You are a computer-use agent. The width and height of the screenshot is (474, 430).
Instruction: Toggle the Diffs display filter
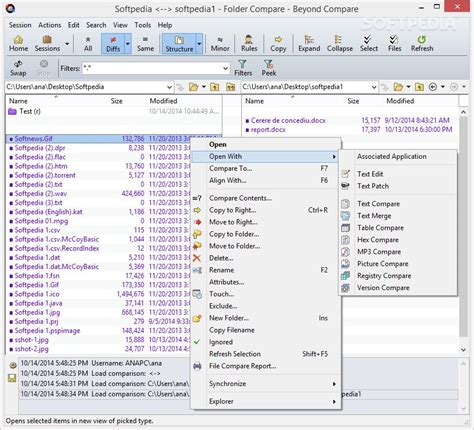point(113,44)
